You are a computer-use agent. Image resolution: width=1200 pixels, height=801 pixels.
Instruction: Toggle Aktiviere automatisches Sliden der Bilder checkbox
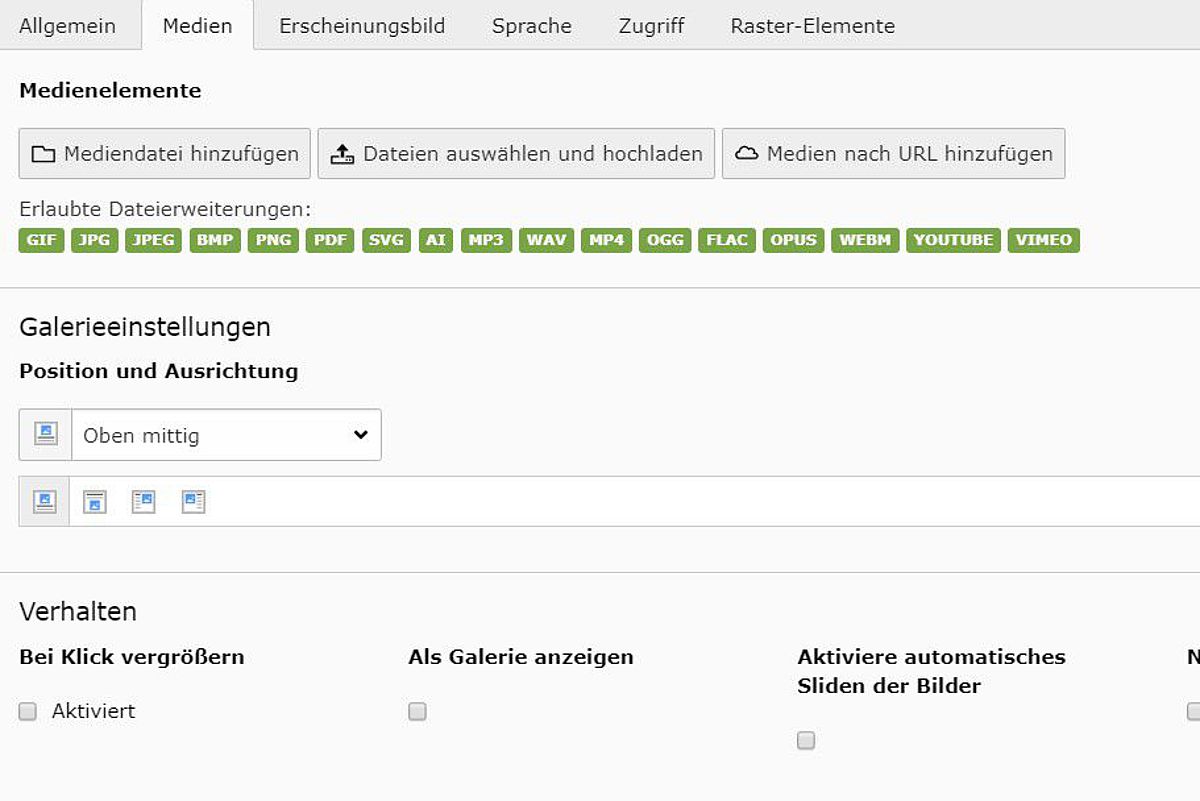coord(806,741)
